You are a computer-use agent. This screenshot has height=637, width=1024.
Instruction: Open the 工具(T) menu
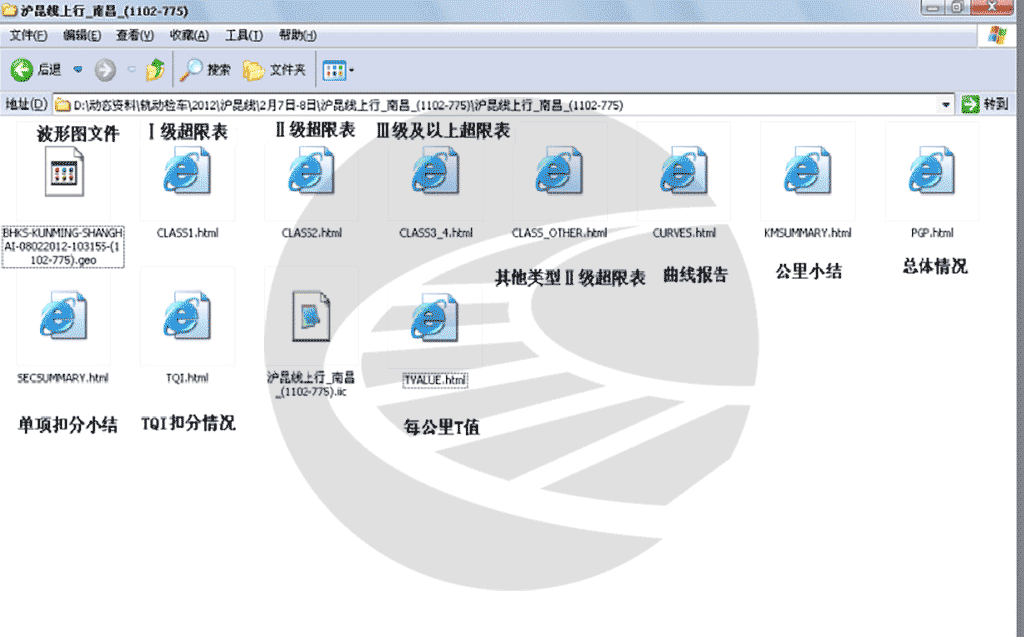(244, 35)
